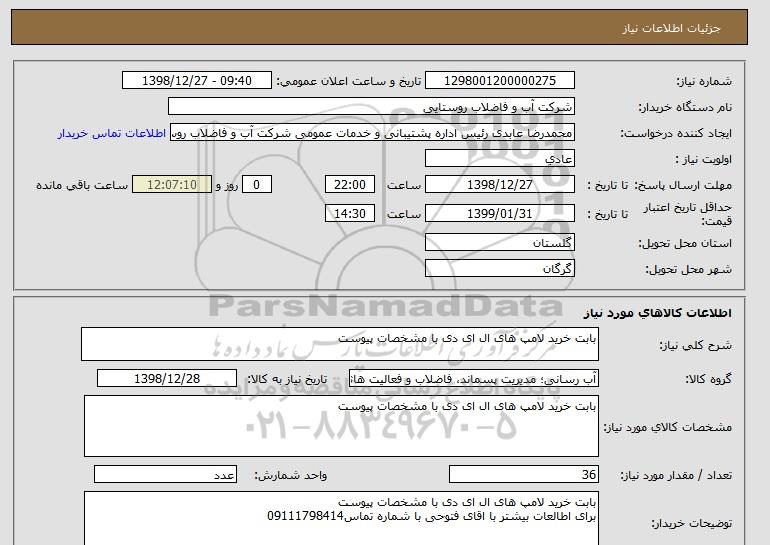Screen dimensions: 770x545
Task: Click the label شرح کلی نیاز
Action: tap(695, 345)
